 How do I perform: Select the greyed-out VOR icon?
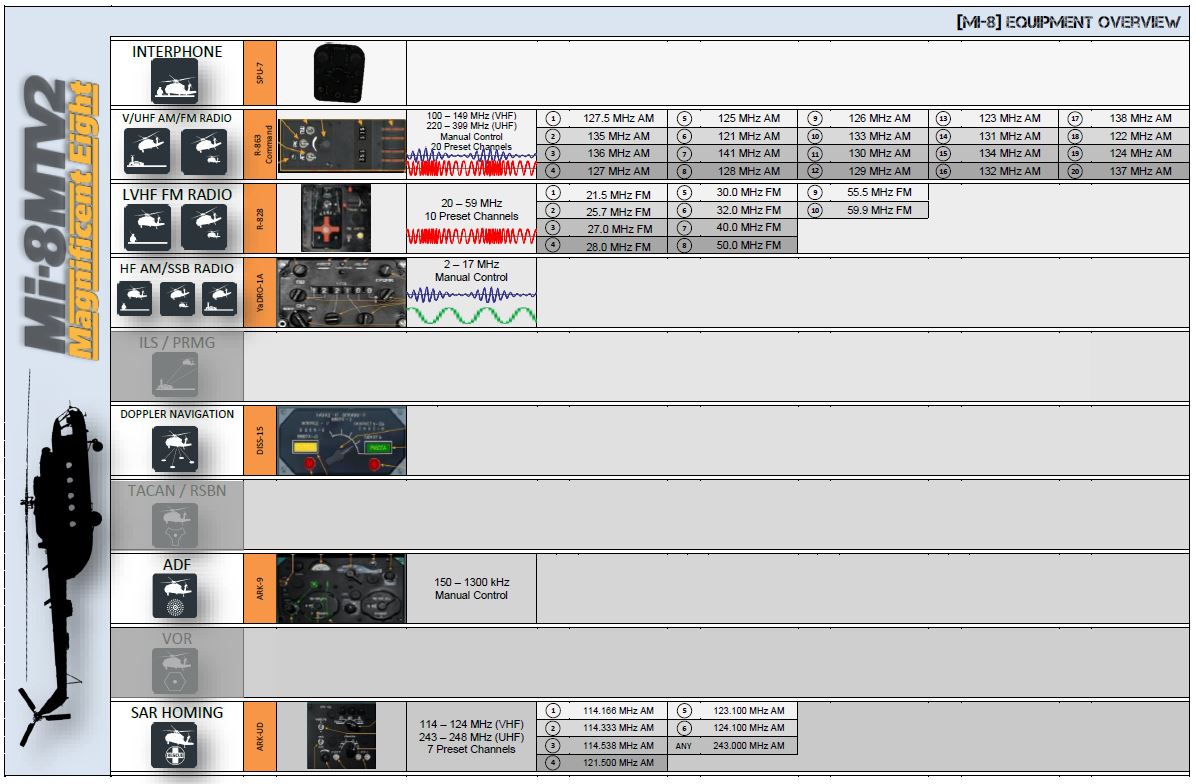[x=175, y=671]
